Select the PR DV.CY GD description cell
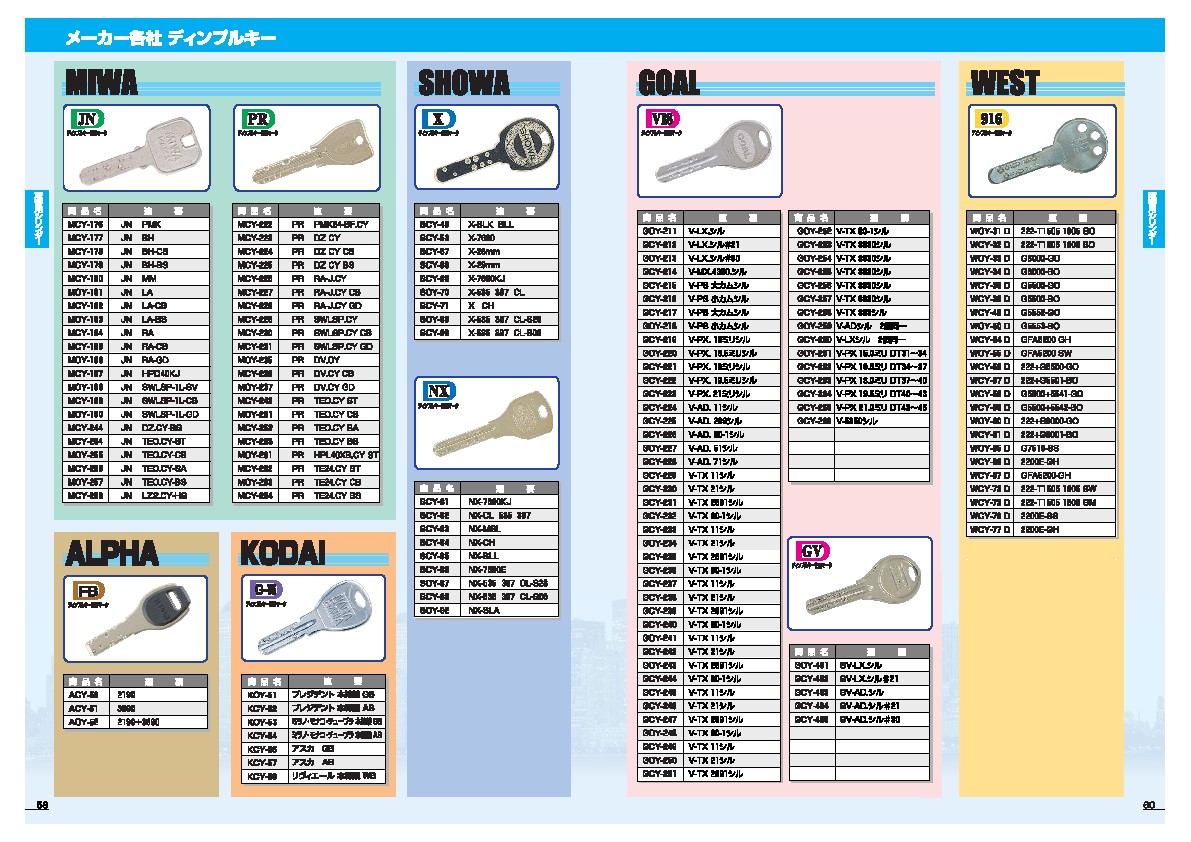The image size is (1191, 842). (330, 387)
